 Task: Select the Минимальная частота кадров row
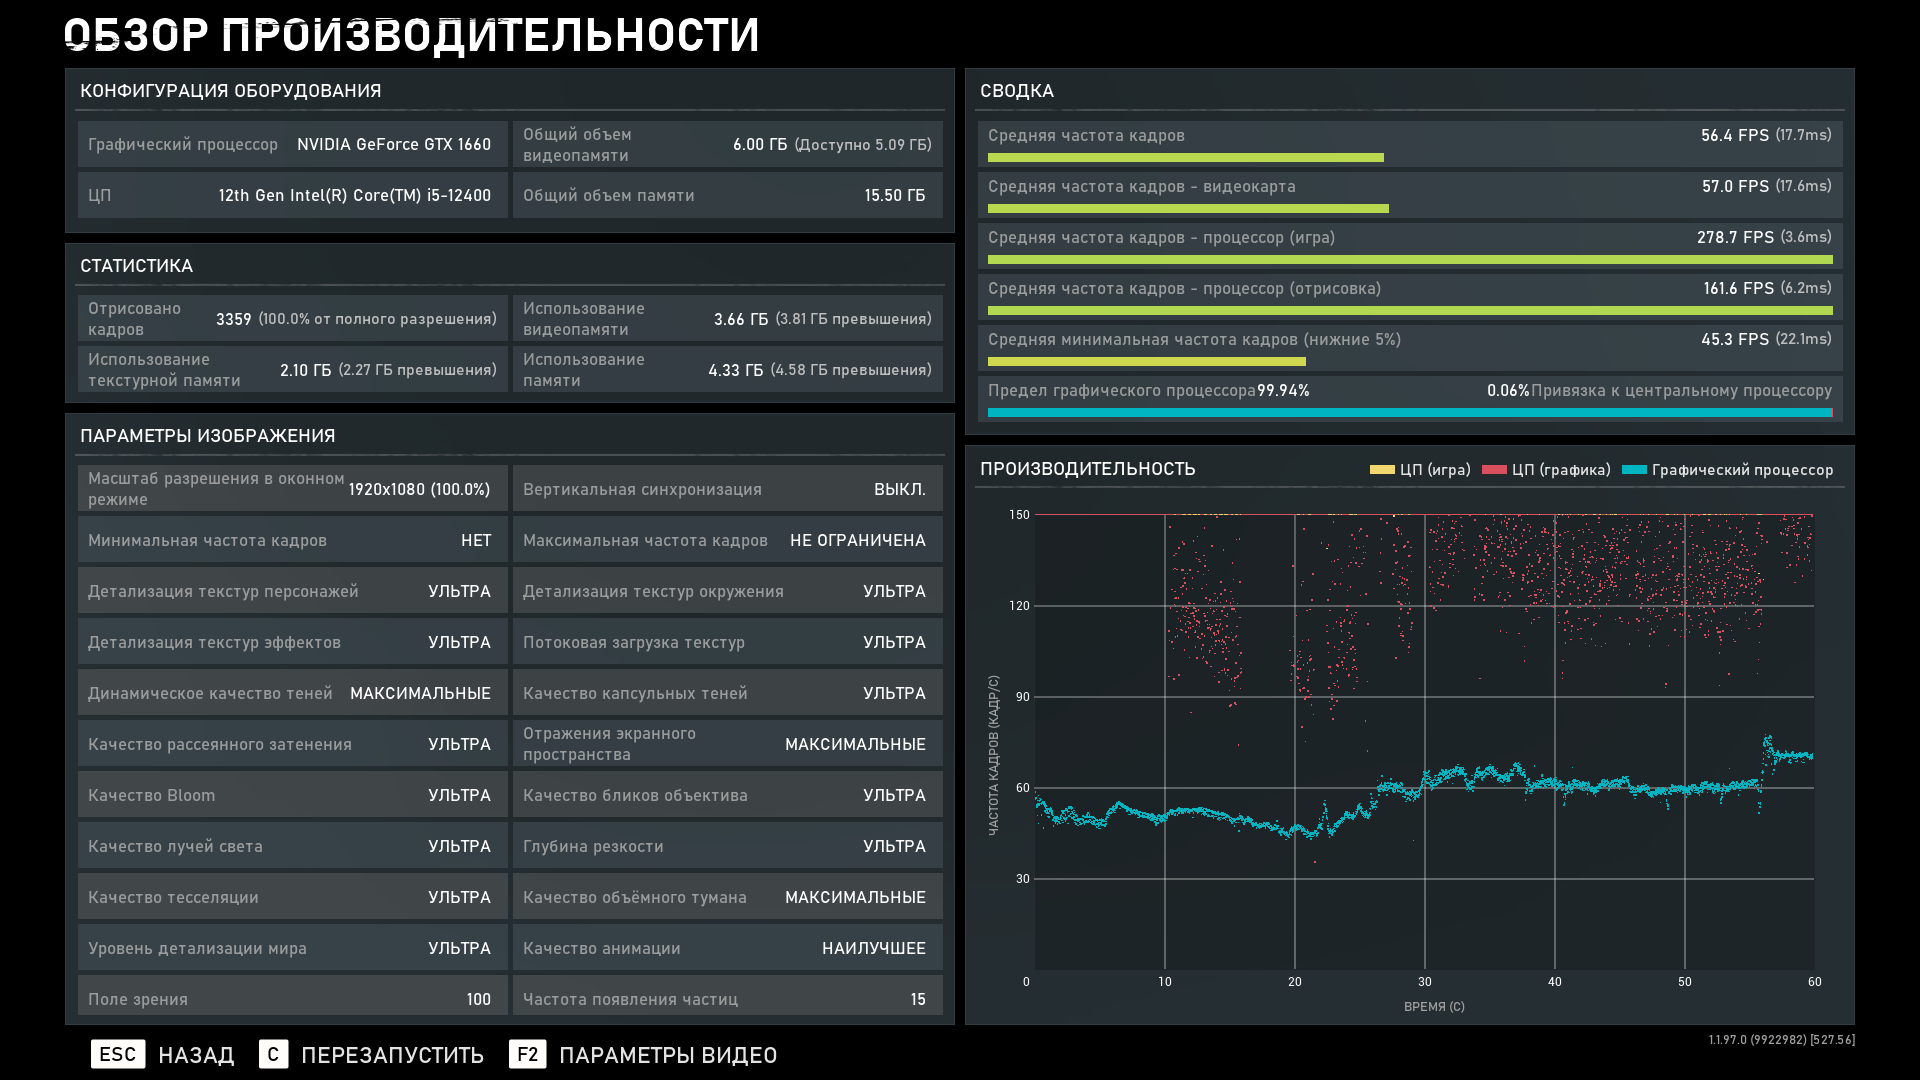[x=292, y=540]
